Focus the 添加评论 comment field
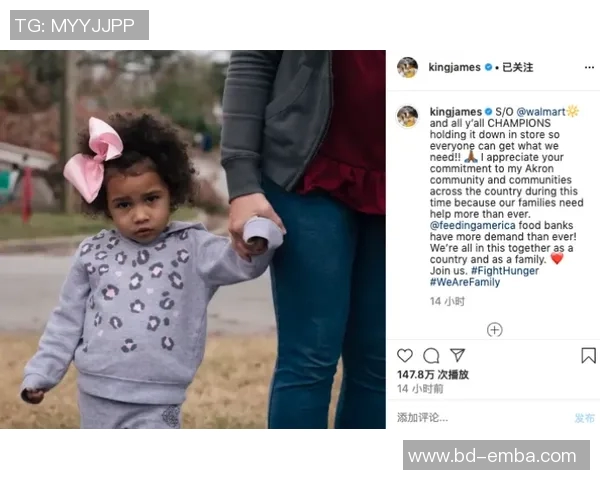The height and width of the screenshot is (480, 600). coord(482,417)
